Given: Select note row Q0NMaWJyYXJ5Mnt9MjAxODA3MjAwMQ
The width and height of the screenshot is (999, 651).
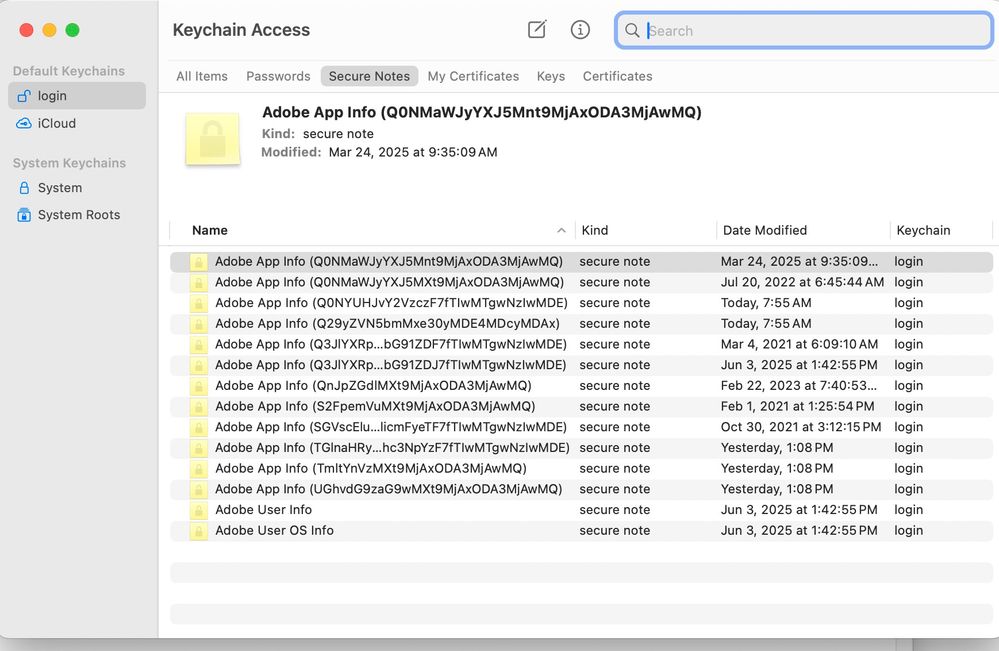Looking at the screenshot, I should [x=581, y=262].
